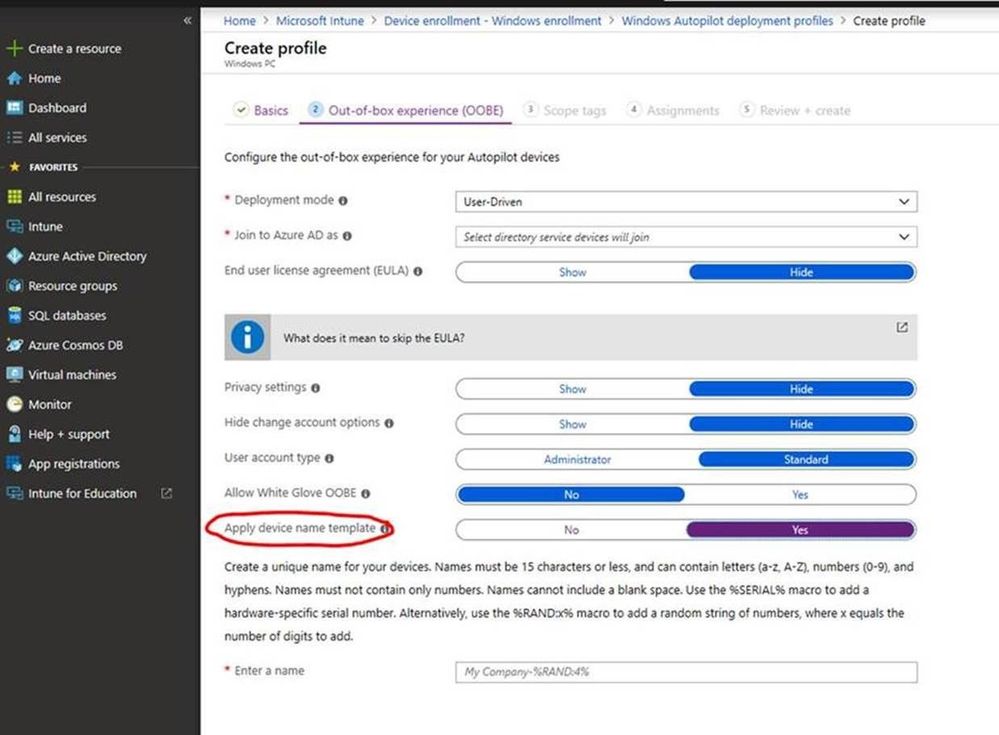Screen dimensions: 999x735
Task: Click the Deployment mode info icon
Action: tap(343, 201)
